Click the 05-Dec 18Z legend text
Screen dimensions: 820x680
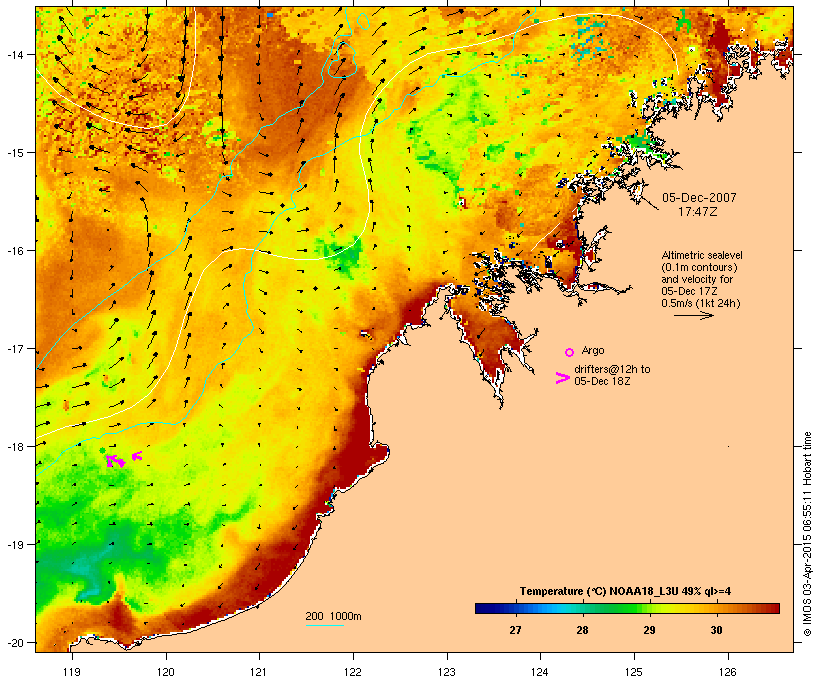click(602, 381)
